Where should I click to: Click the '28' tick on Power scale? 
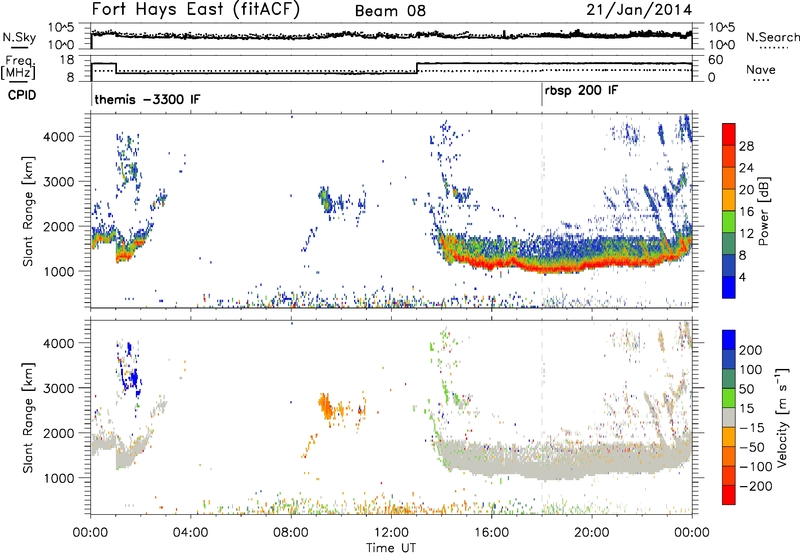[746, 146]
